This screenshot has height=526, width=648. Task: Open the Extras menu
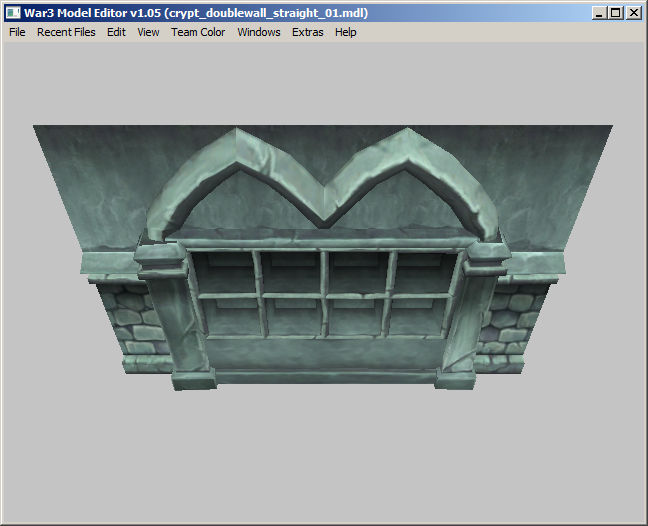click(307, 32)
